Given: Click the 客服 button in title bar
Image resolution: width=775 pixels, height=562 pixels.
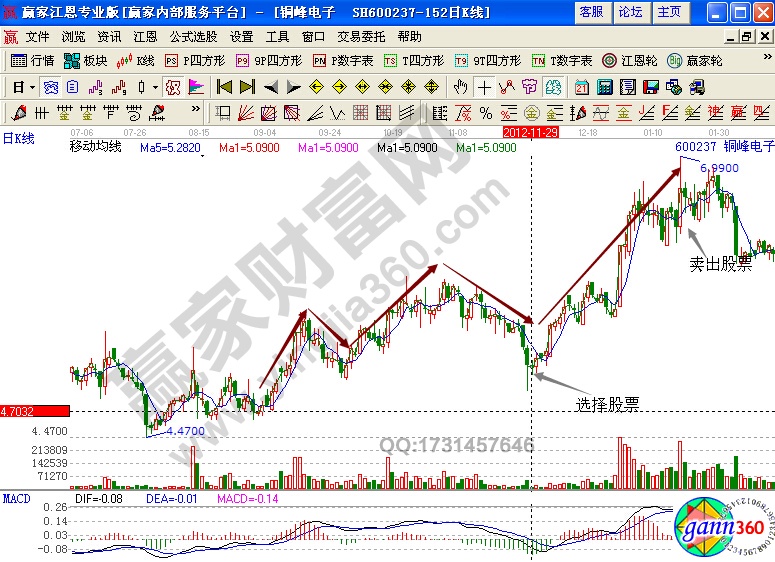Looking at the screenshot, I should (591, 12).
